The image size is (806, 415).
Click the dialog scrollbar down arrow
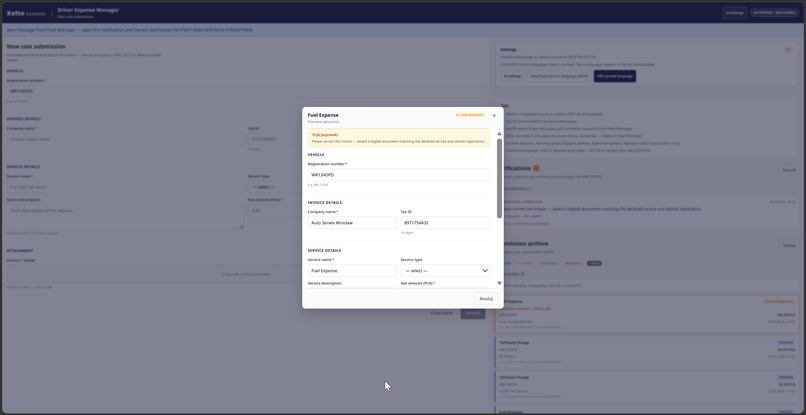pos(500,283)
